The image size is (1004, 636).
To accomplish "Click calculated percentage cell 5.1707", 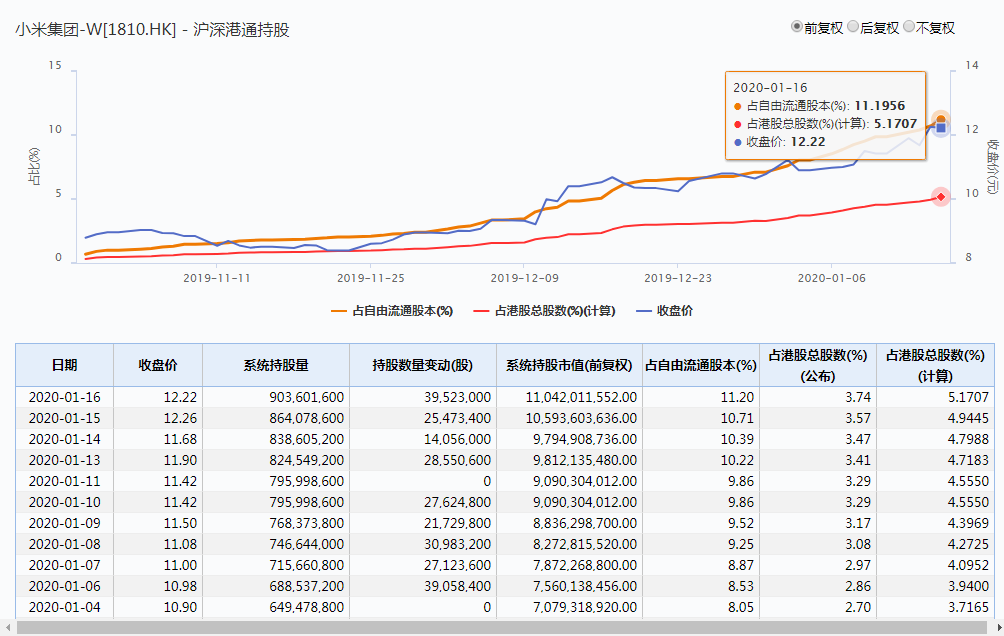I will point(969,397).
